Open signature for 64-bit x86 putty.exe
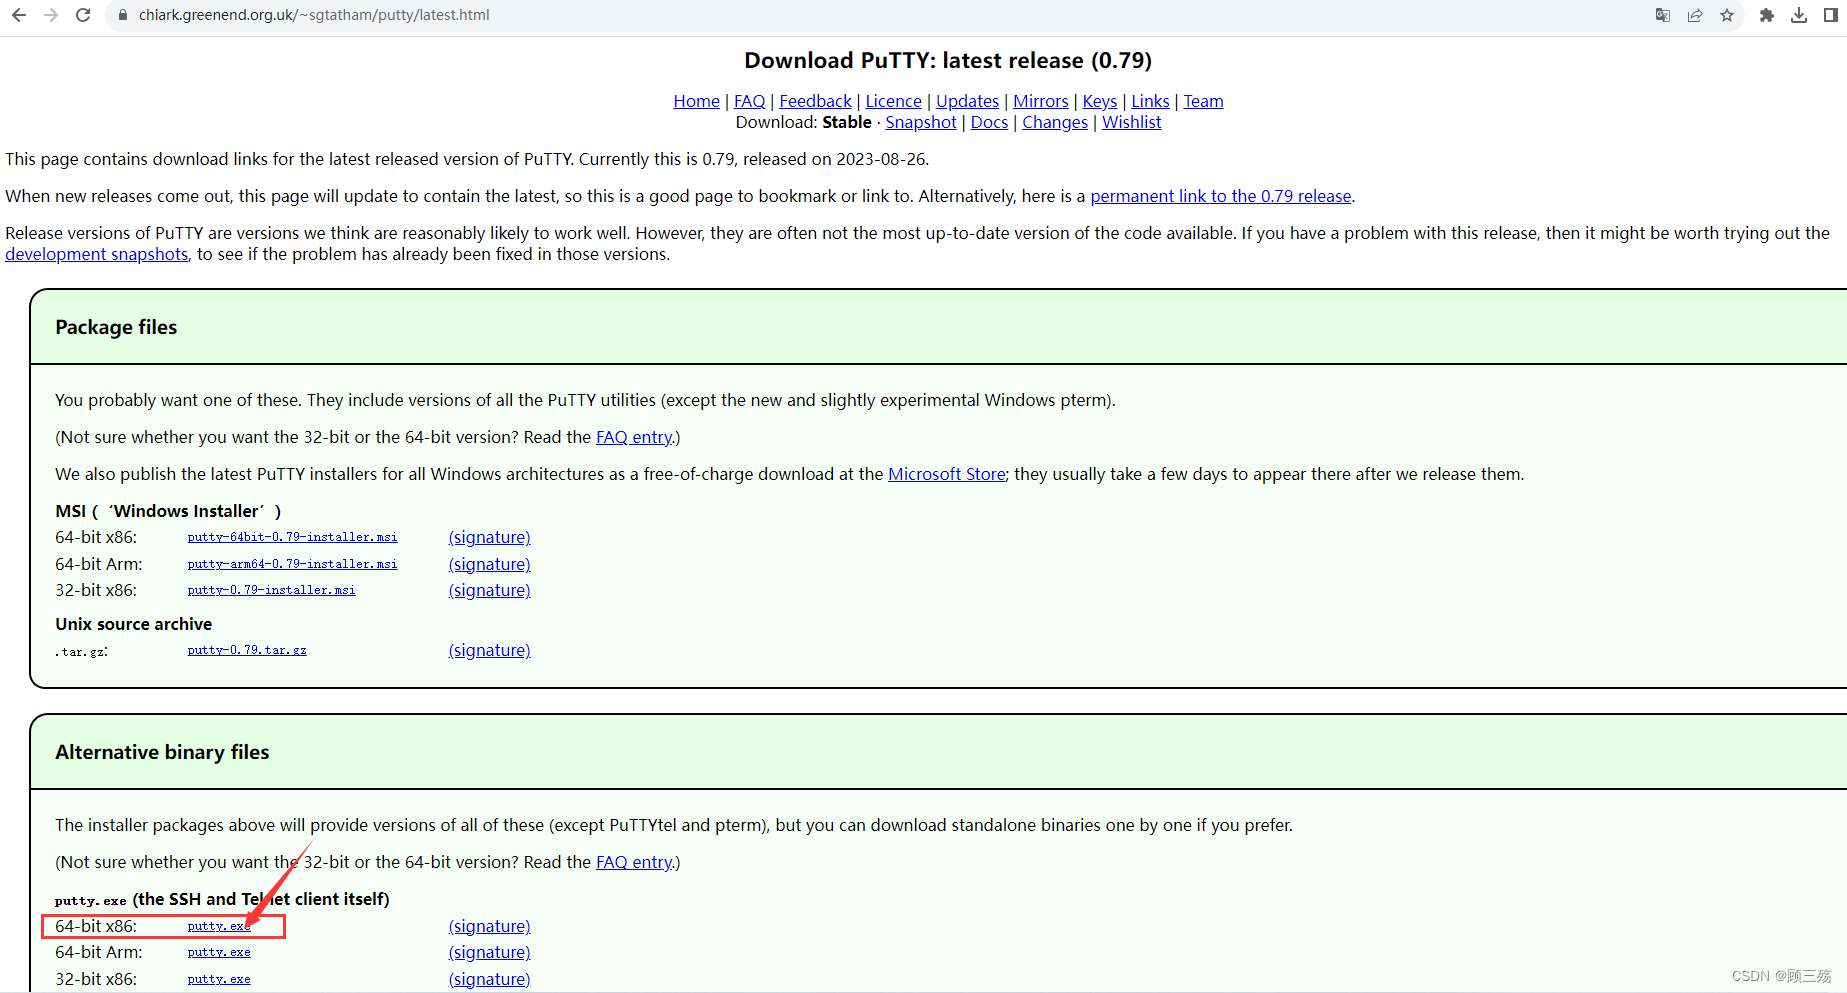1847x993 pixels. pyautogui.click(x=489, y=926)
